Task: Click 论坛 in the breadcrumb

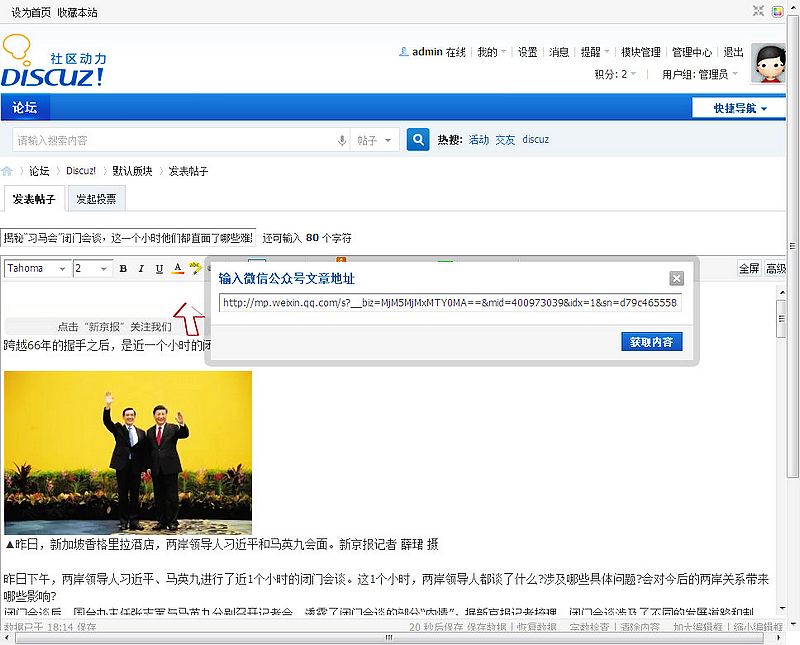Action: tap(39, 171)
